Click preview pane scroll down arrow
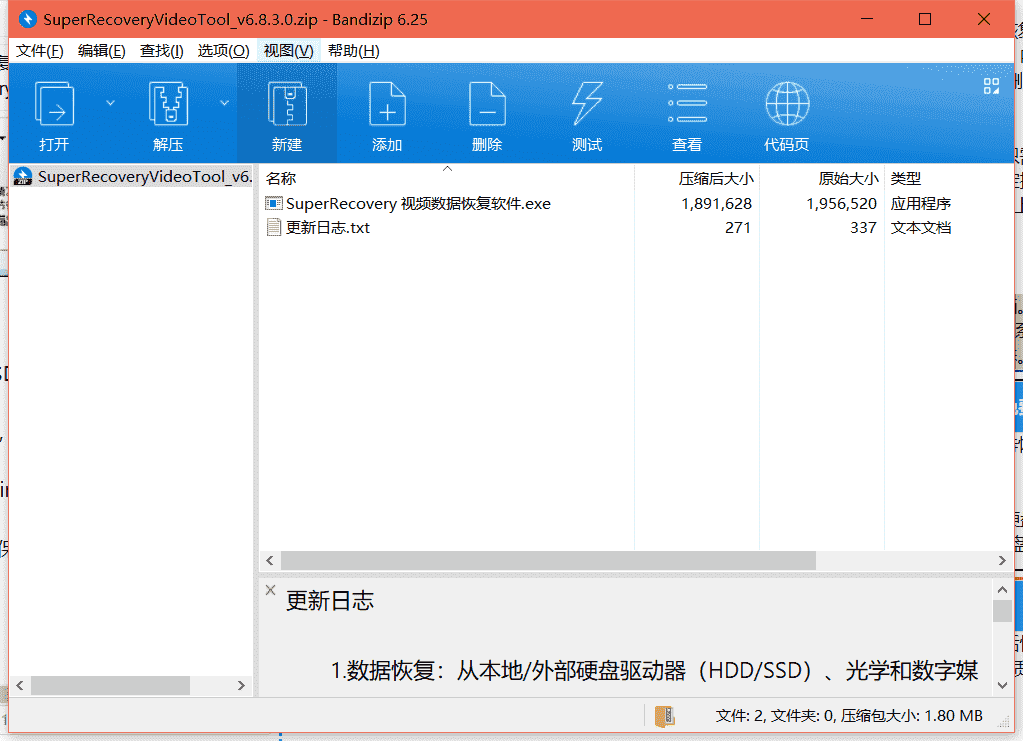Screen dimensions: 1023x741 click(1002, 685)
